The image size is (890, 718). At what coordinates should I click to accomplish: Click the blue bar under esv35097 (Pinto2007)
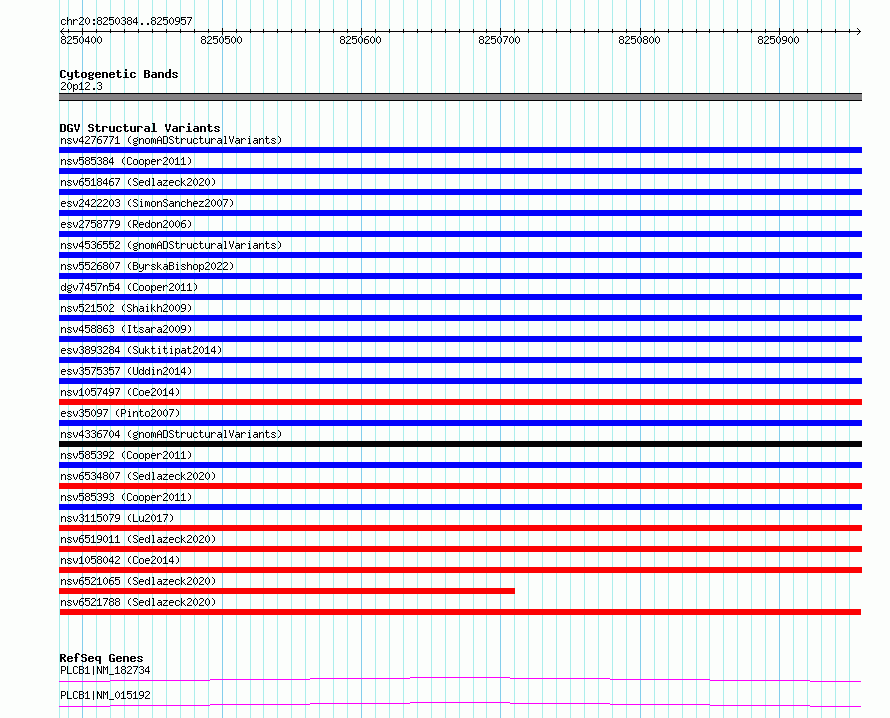click(460, 423)
